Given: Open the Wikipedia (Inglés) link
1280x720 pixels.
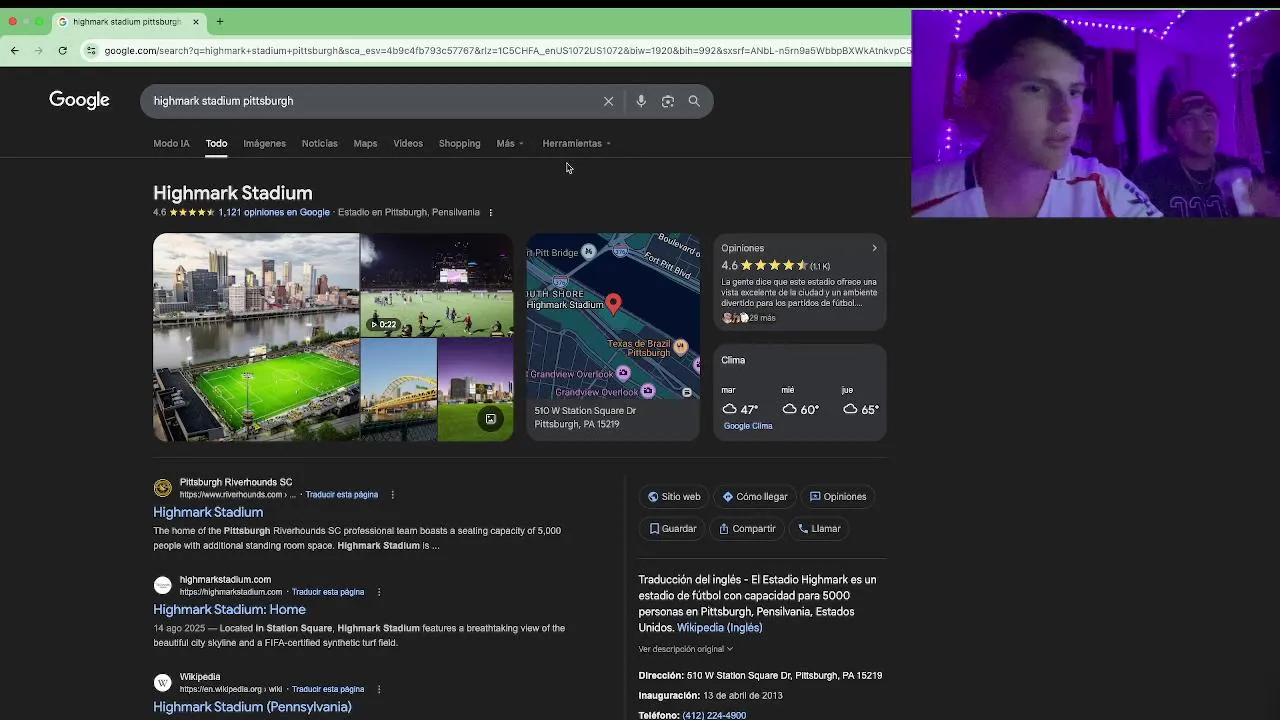Looking at the screenshot, I should [719, 628].
